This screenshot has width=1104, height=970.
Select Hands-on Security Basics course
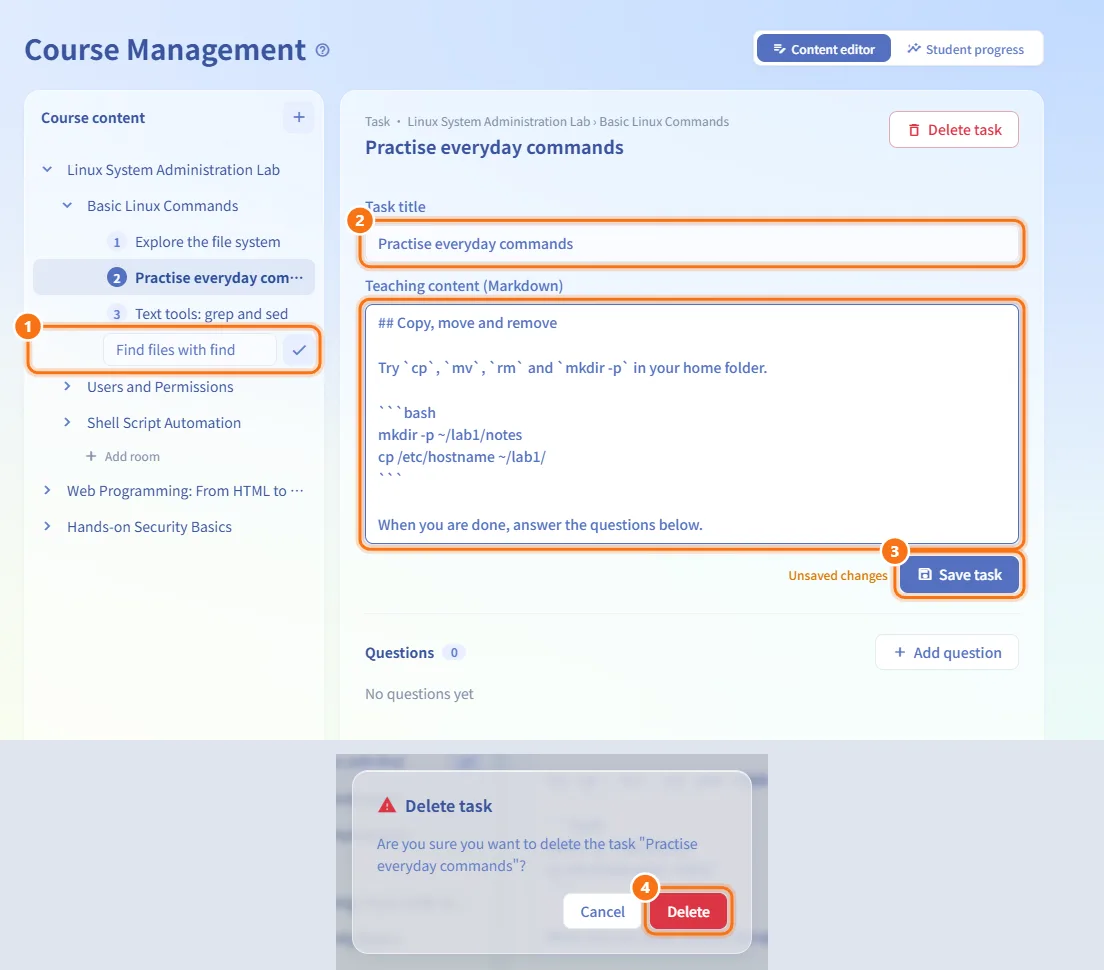coord(149,527)
